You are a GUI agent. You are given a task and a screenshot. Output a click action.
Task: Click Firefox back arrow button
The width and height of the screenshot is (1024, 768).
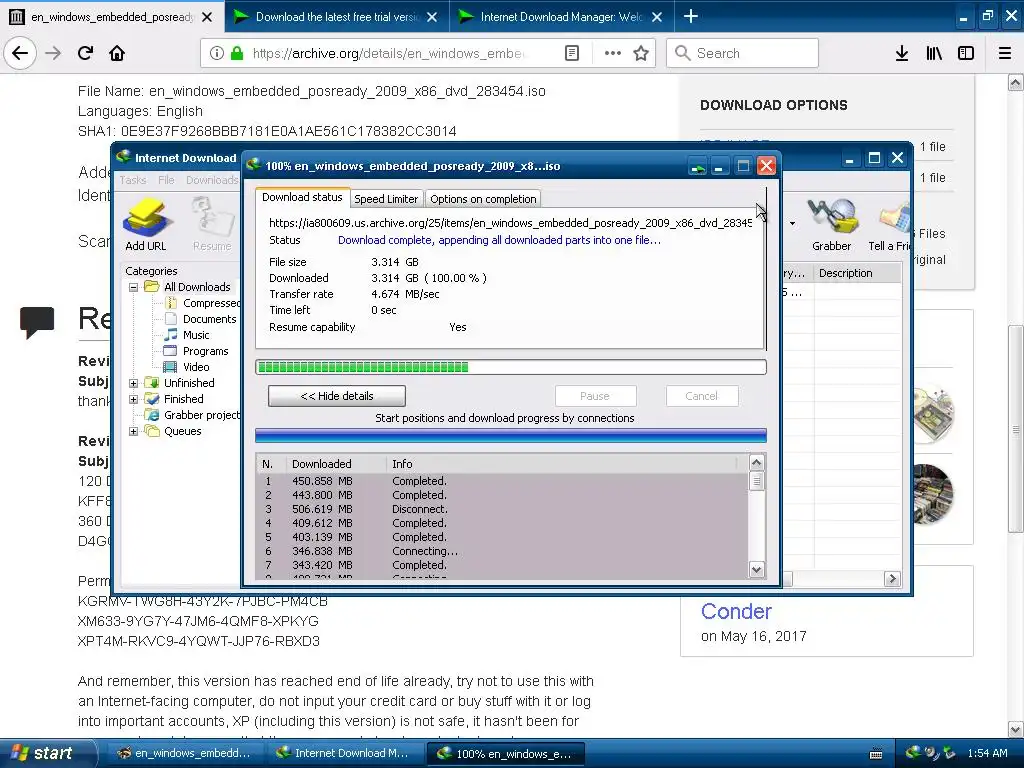tap(20, 53)
